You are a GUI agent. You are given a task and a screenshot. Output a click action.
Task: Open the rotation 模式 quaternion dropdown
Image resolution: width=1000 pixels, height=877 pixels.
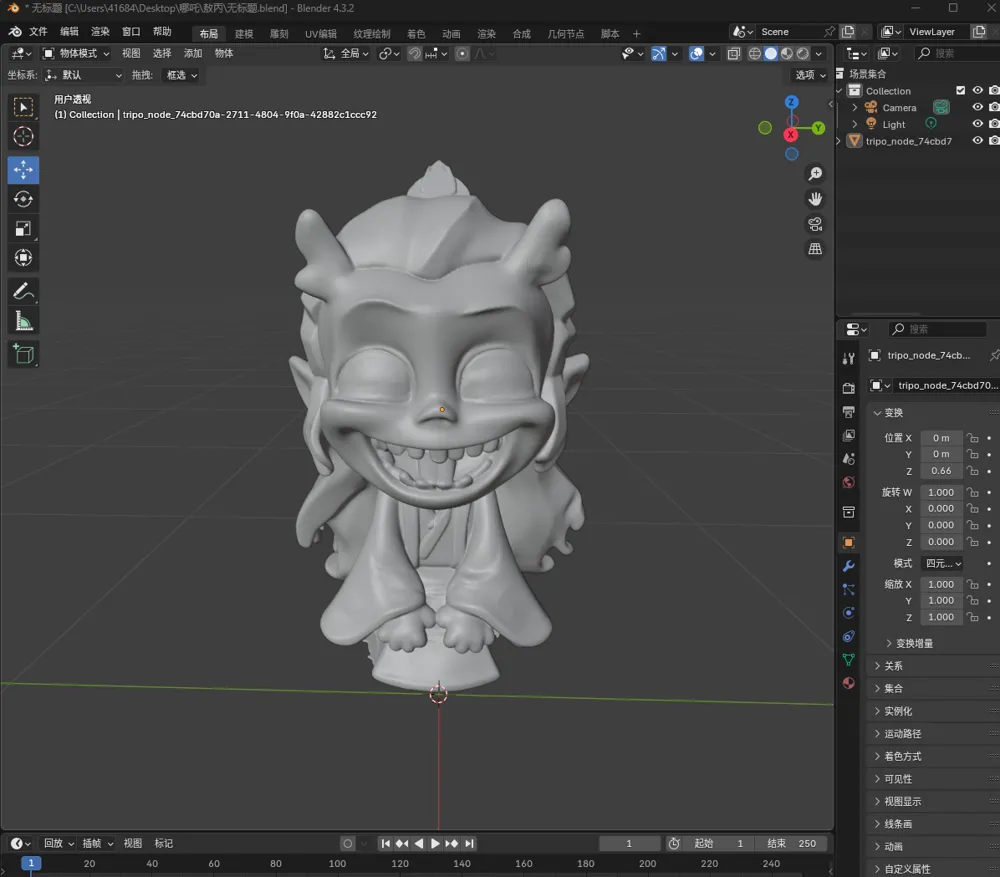pos(941,563)
